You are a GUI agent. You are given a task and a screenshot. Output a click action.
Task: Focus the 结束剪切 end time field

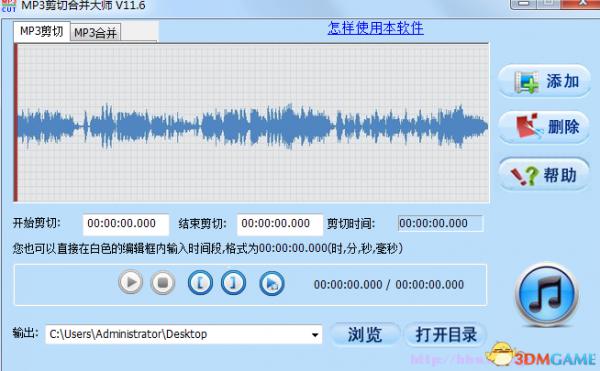[x=280, y=225]
